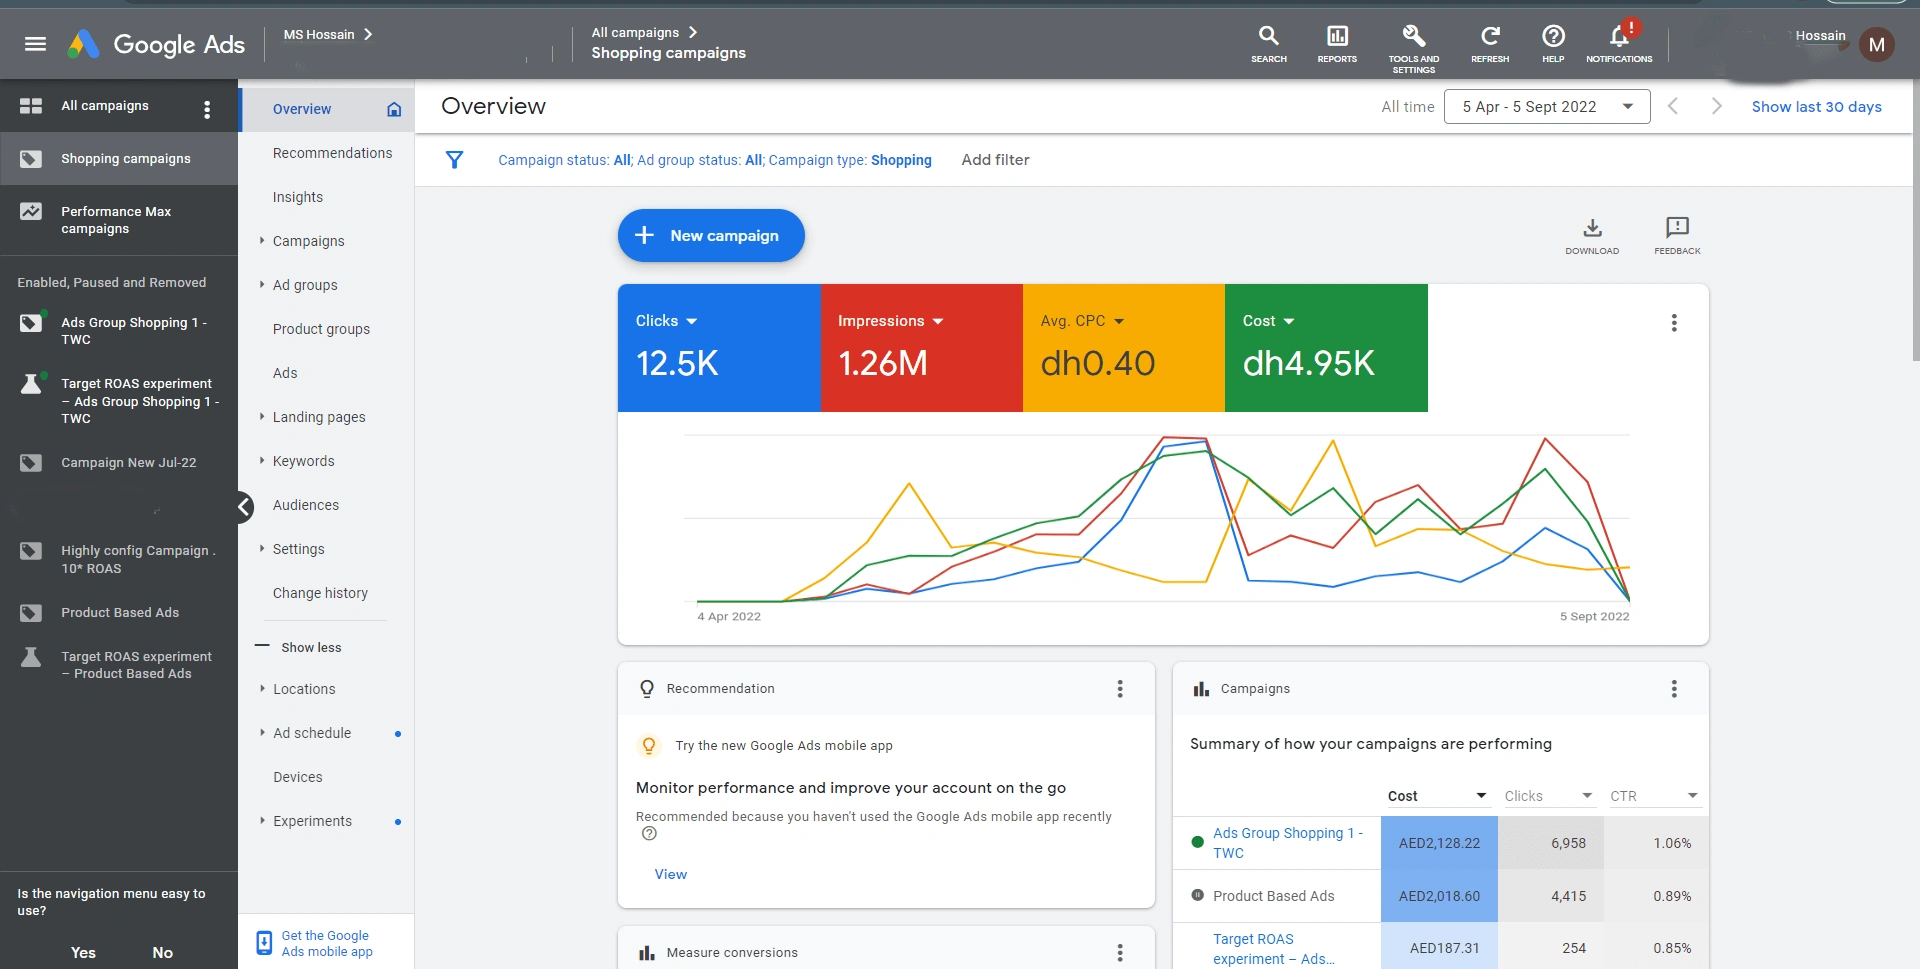1920x969 pixels.
Task: Click the Campaign status filter text
Action: click(x=564, y=160)
